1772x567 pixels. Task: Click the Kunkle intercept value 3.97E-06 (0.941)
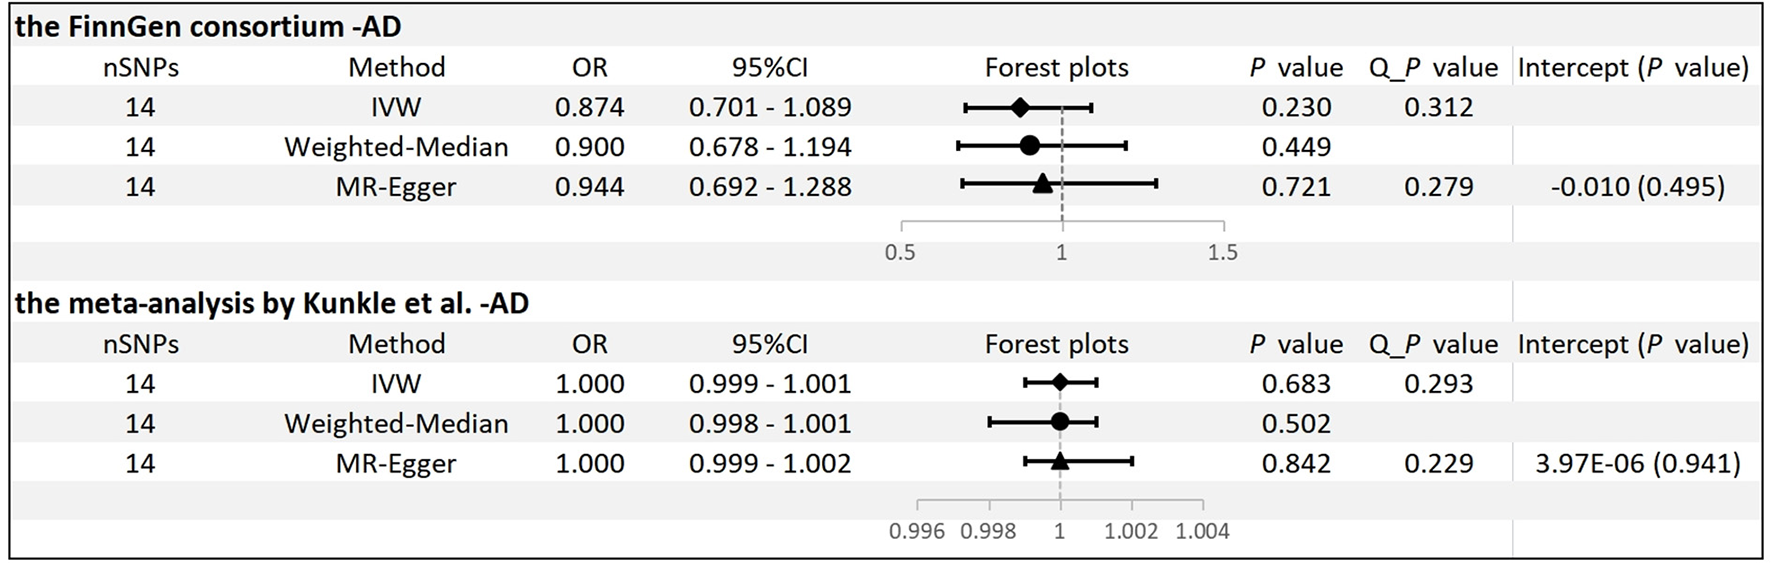coord(1637,463)
